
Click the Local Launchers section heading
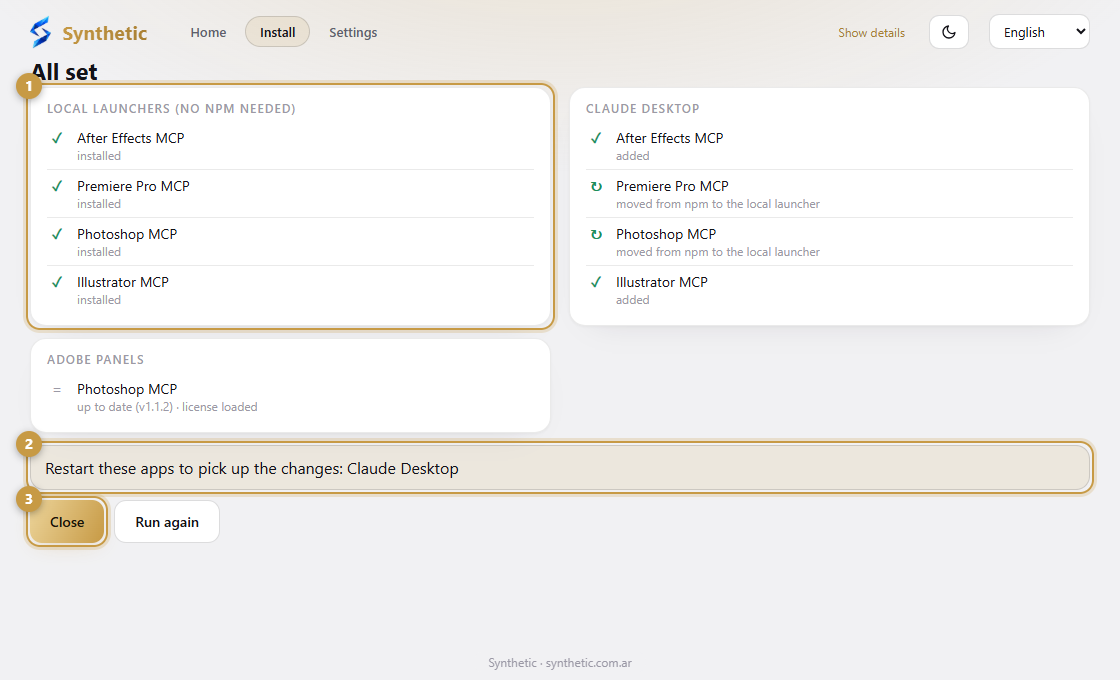point(171,109)
